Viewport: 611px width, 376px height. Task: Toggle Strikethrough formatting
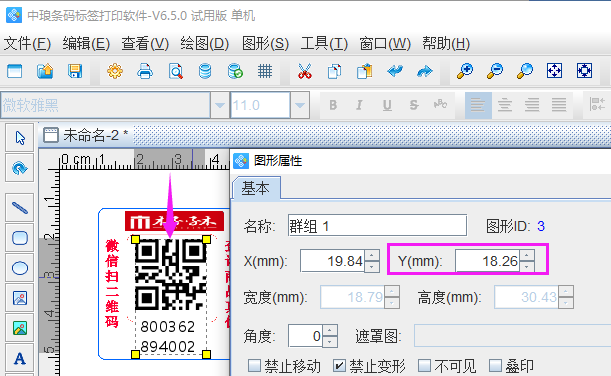point(414,105)
